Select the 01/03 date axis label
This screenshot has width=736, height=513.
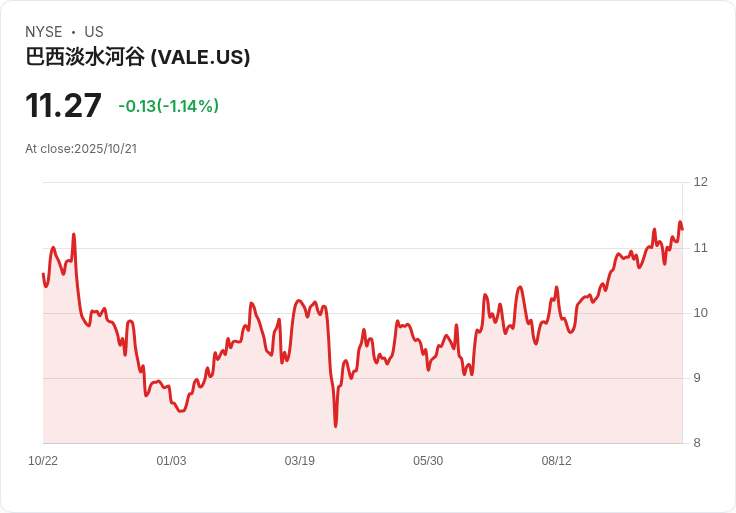coord(171,461)
